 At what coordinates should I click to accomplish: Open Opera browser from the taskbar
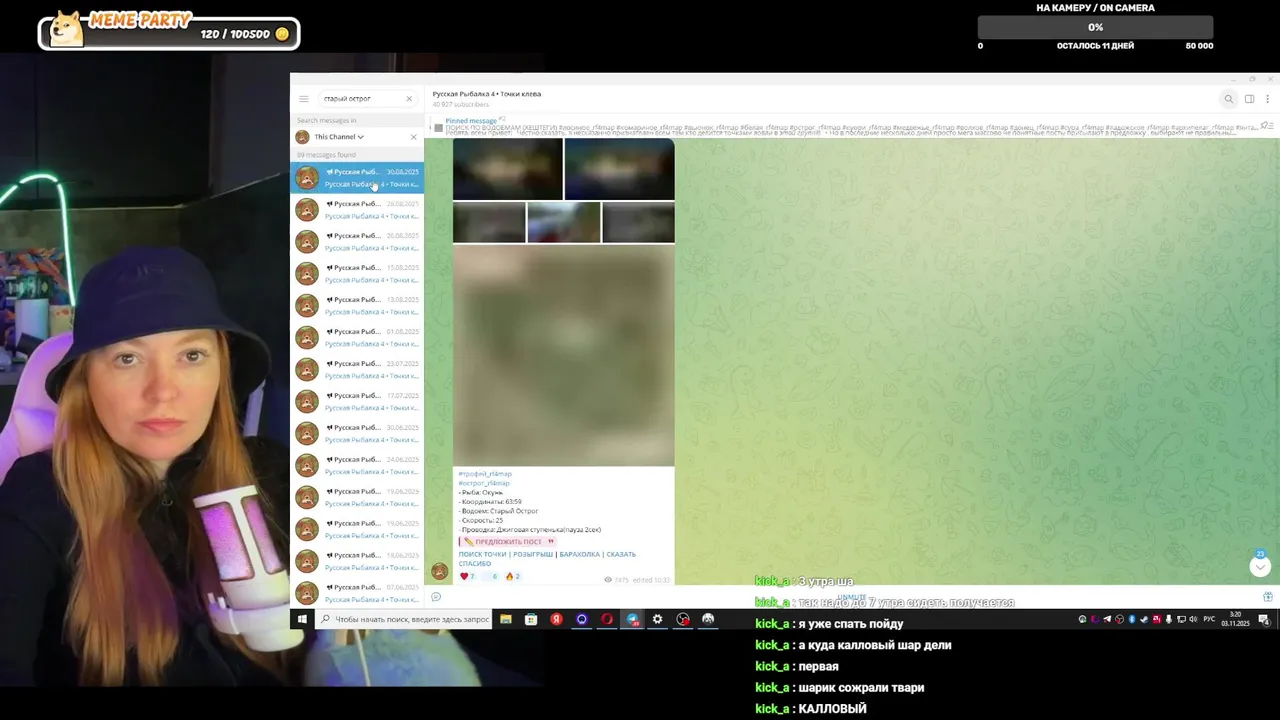(607, 619)
